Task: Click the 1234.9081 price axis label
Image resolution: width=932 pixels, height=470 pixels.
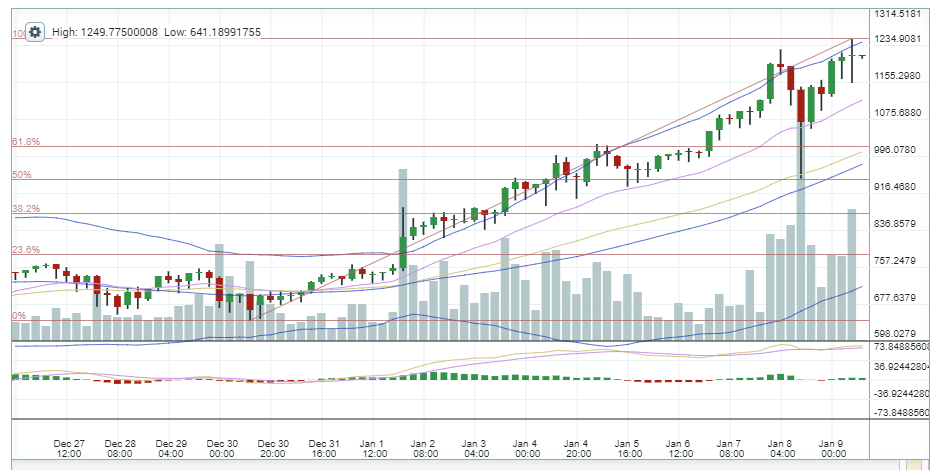Action: (897, 39)
